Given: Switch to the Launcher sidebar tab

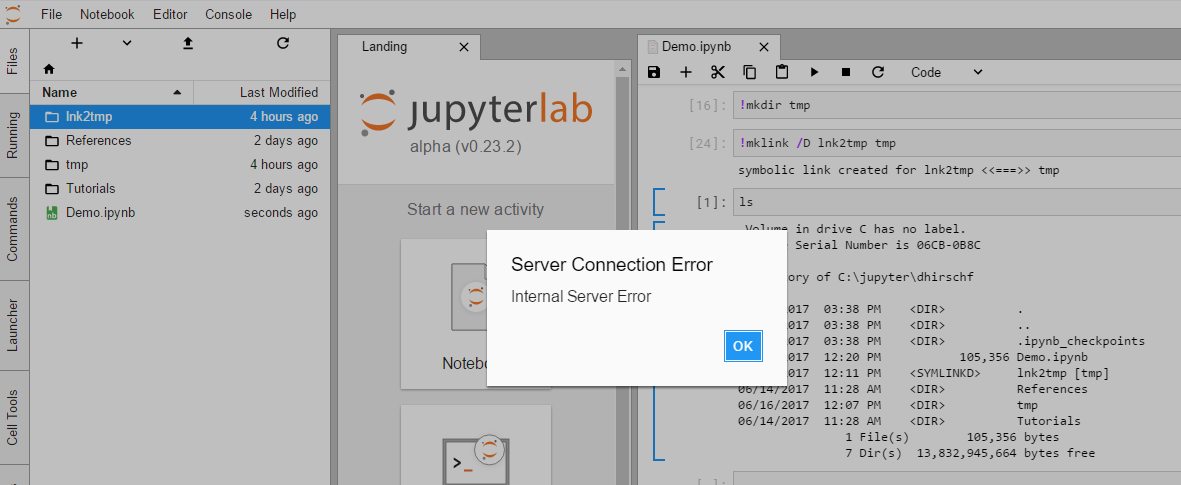Looking at the screenshot, I should click(x=13, y=325).
